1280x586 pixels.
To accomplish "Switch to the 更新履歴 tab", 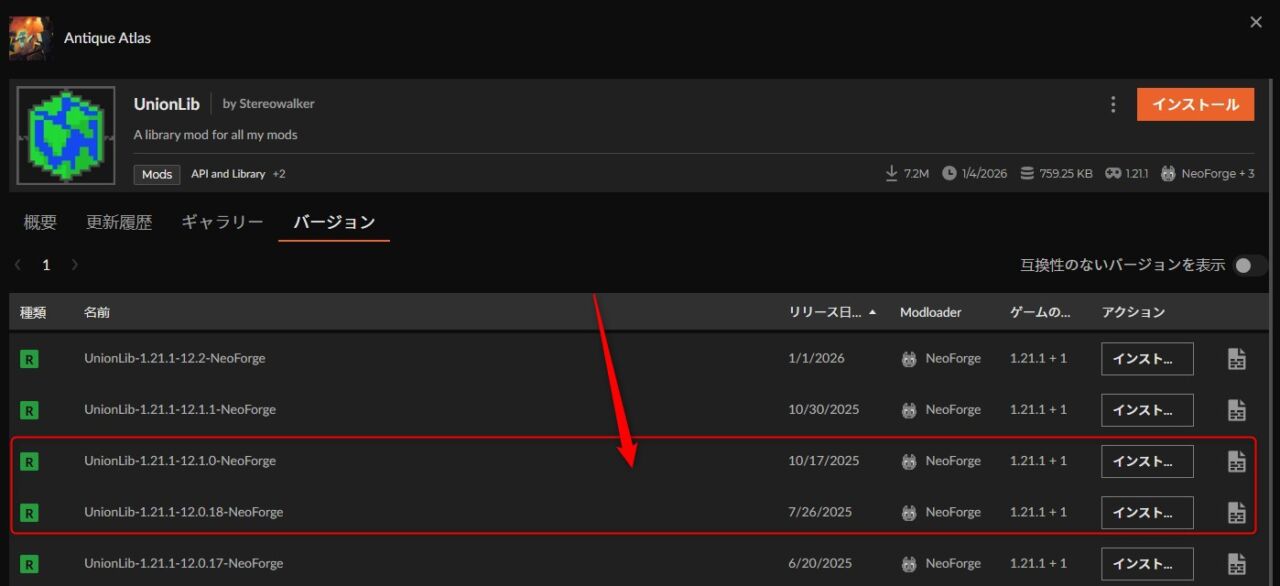I will [119, 222].
